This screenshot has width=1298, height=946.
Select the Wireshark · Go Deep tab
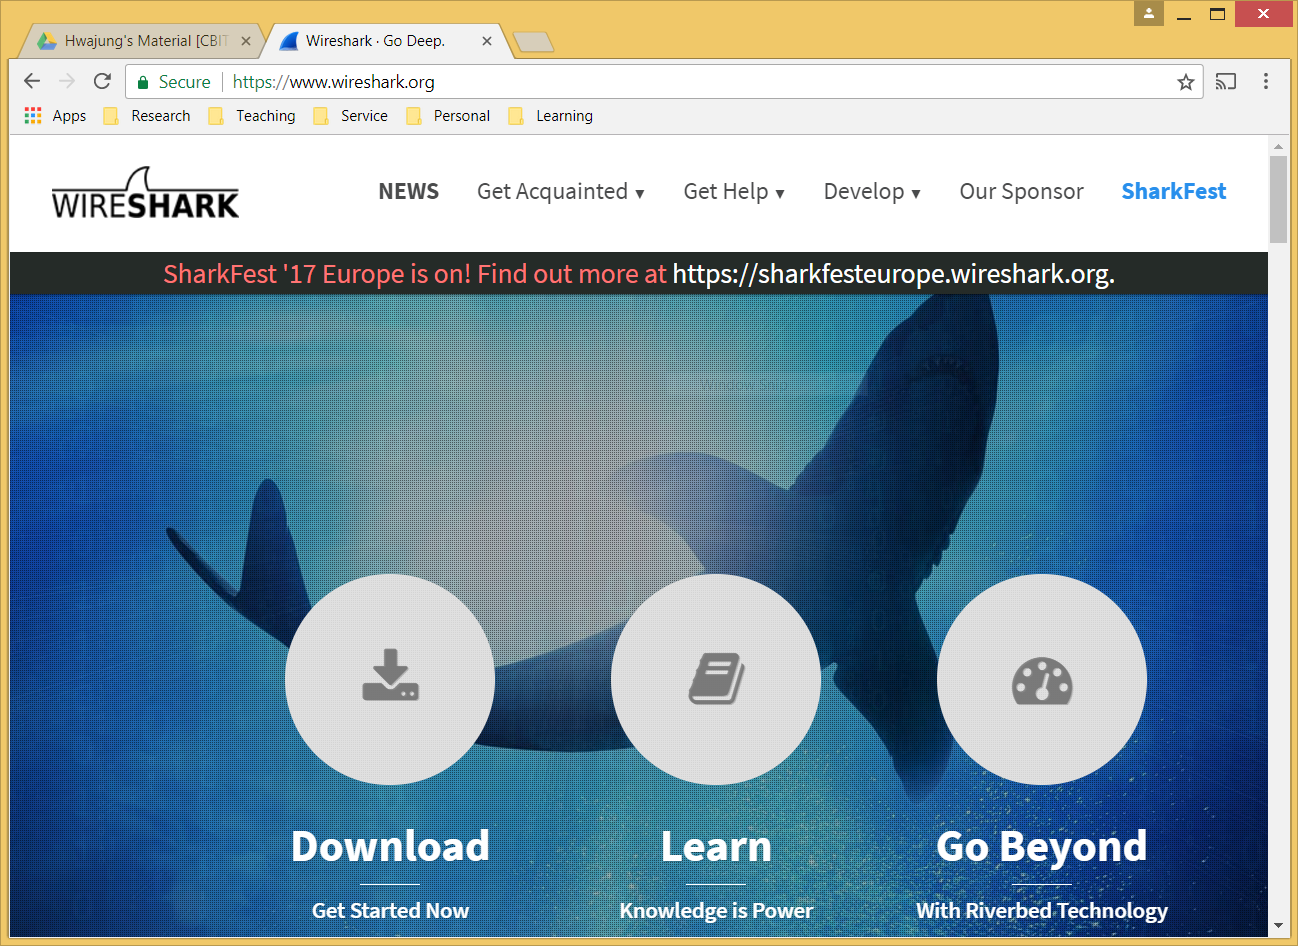385,41
